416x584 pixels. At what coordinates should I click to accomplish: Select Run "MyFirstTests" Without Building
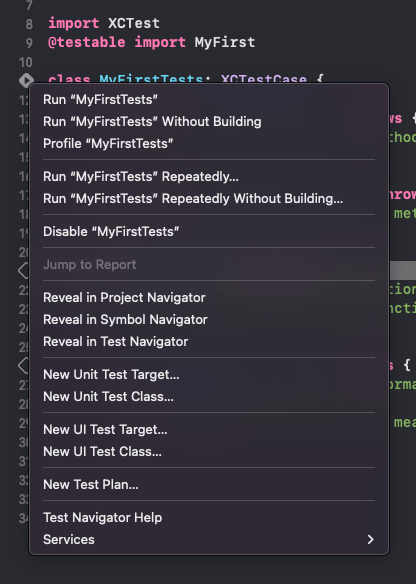coord(209,122)
